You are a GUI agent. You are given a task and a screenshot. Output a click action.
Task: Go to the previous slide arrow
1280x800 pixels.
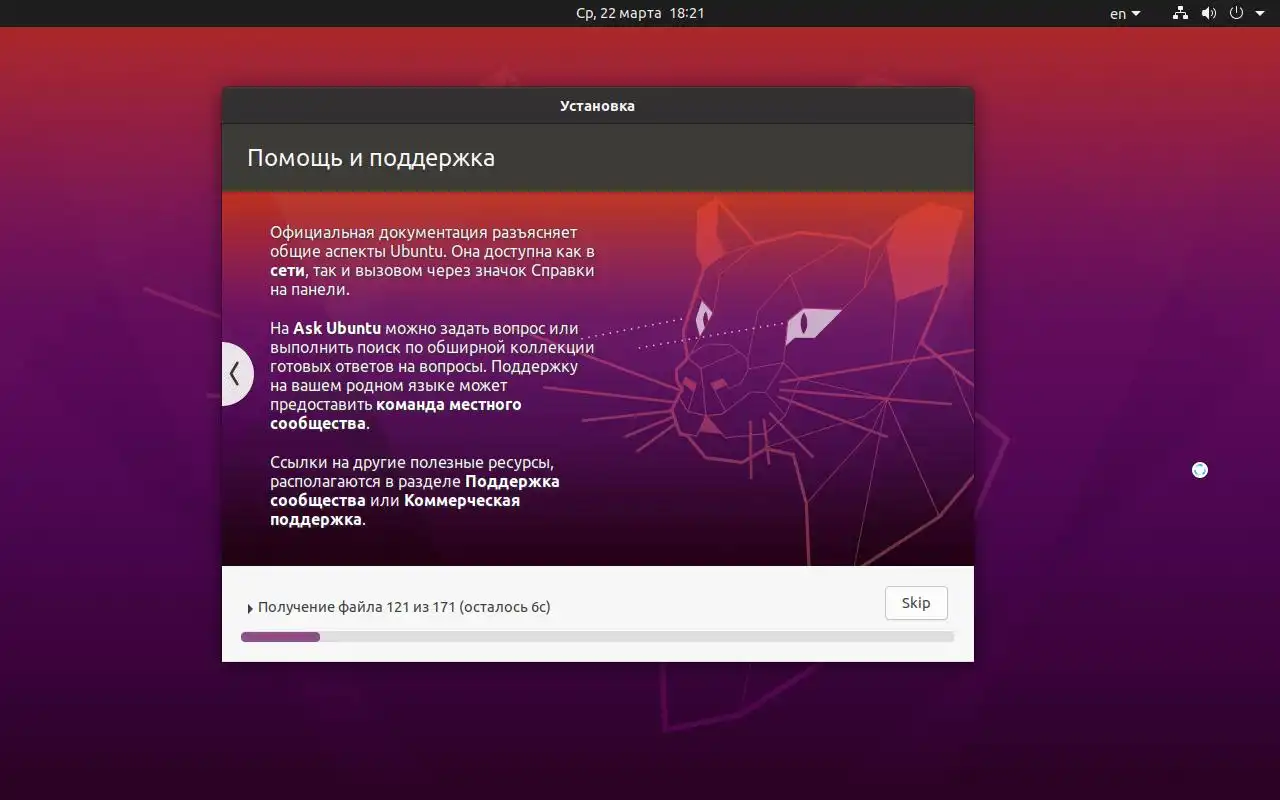pyautogui.click(x=236, y=374)
